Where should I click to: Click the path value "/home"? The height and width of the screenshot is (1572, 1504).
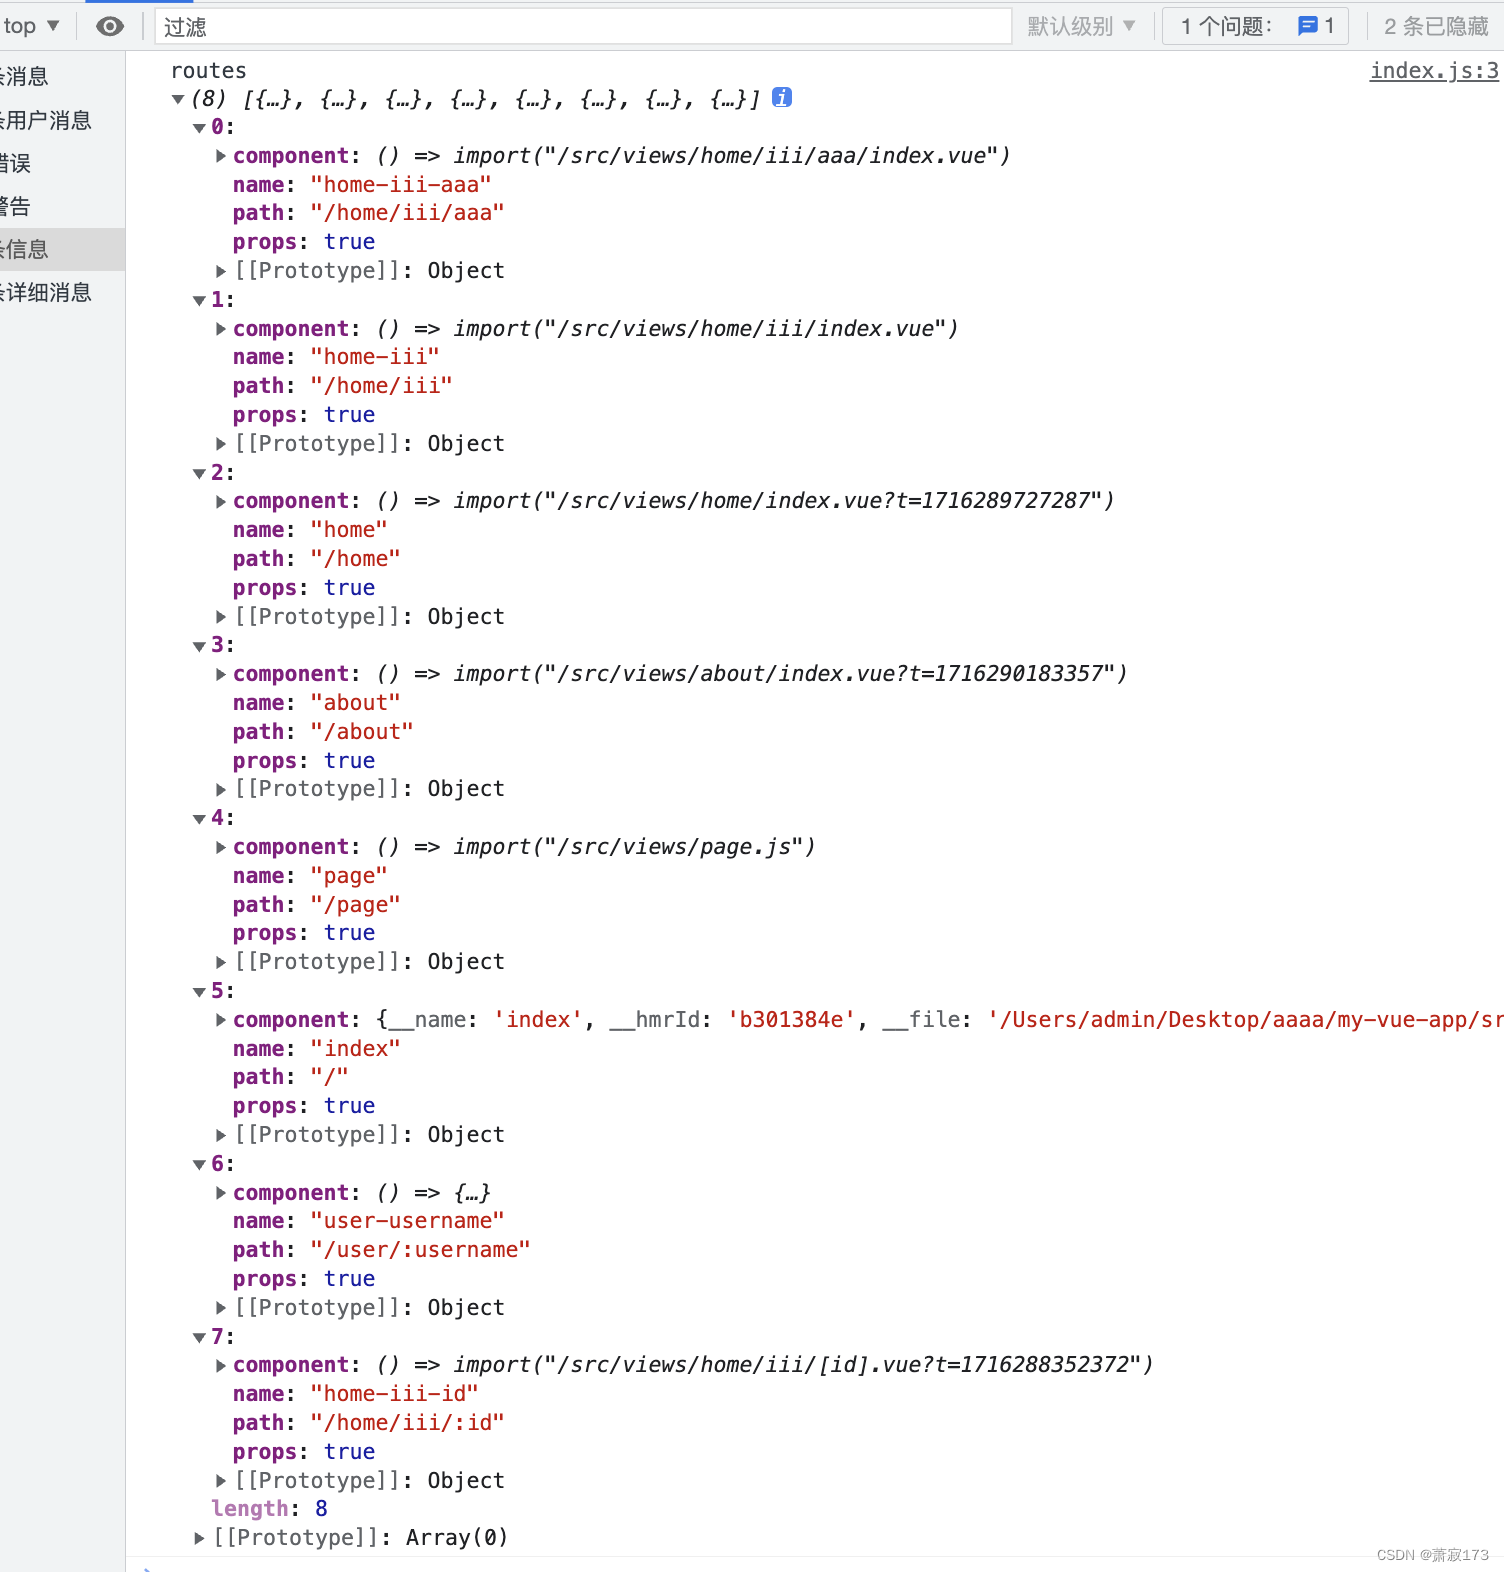click(355, 559)
